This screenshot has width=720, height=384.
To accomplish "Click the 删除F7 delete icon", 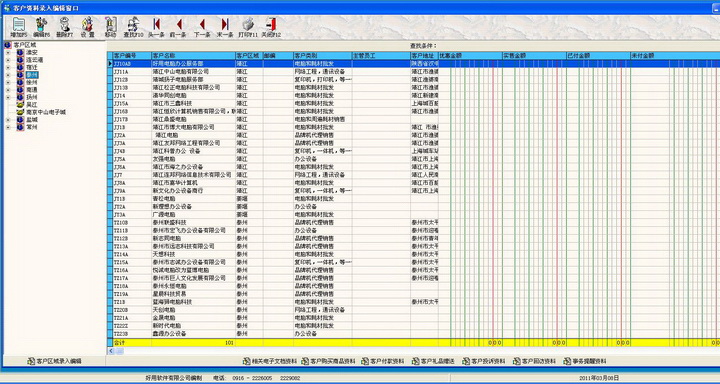I will (64, 27).
